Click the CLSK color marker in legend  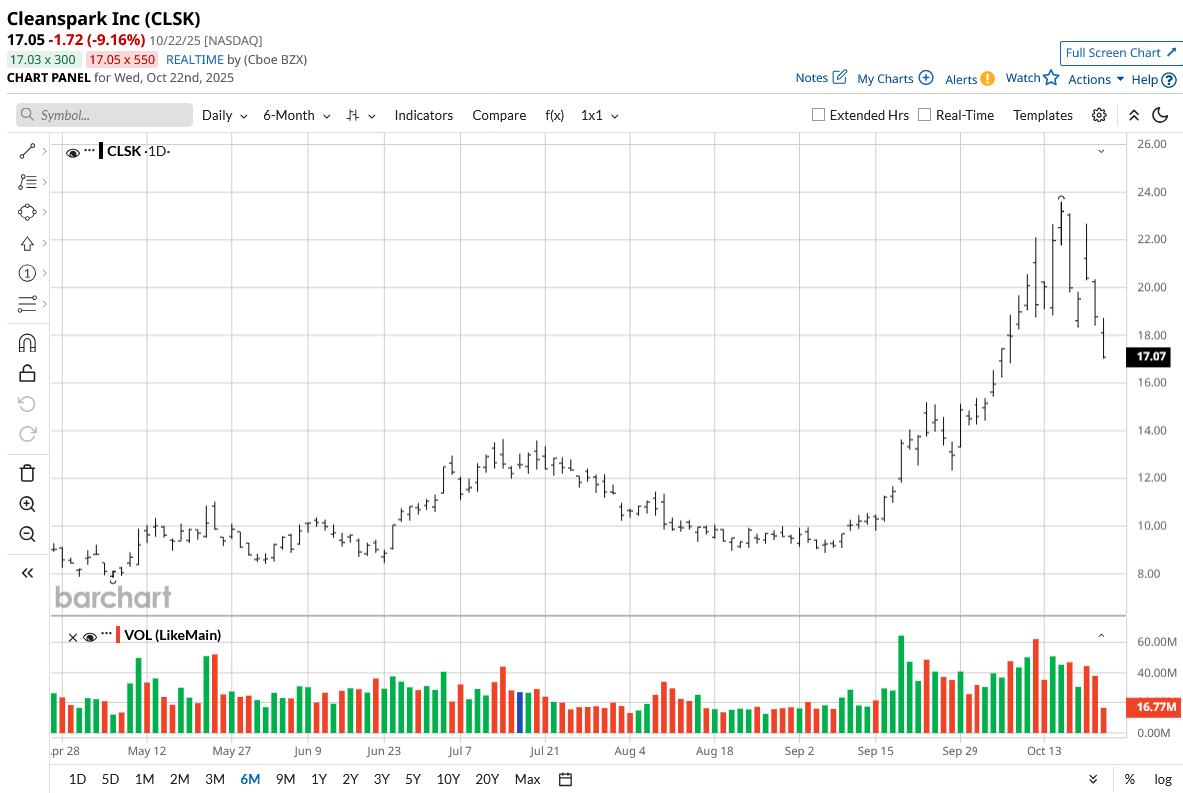point(101,151)
